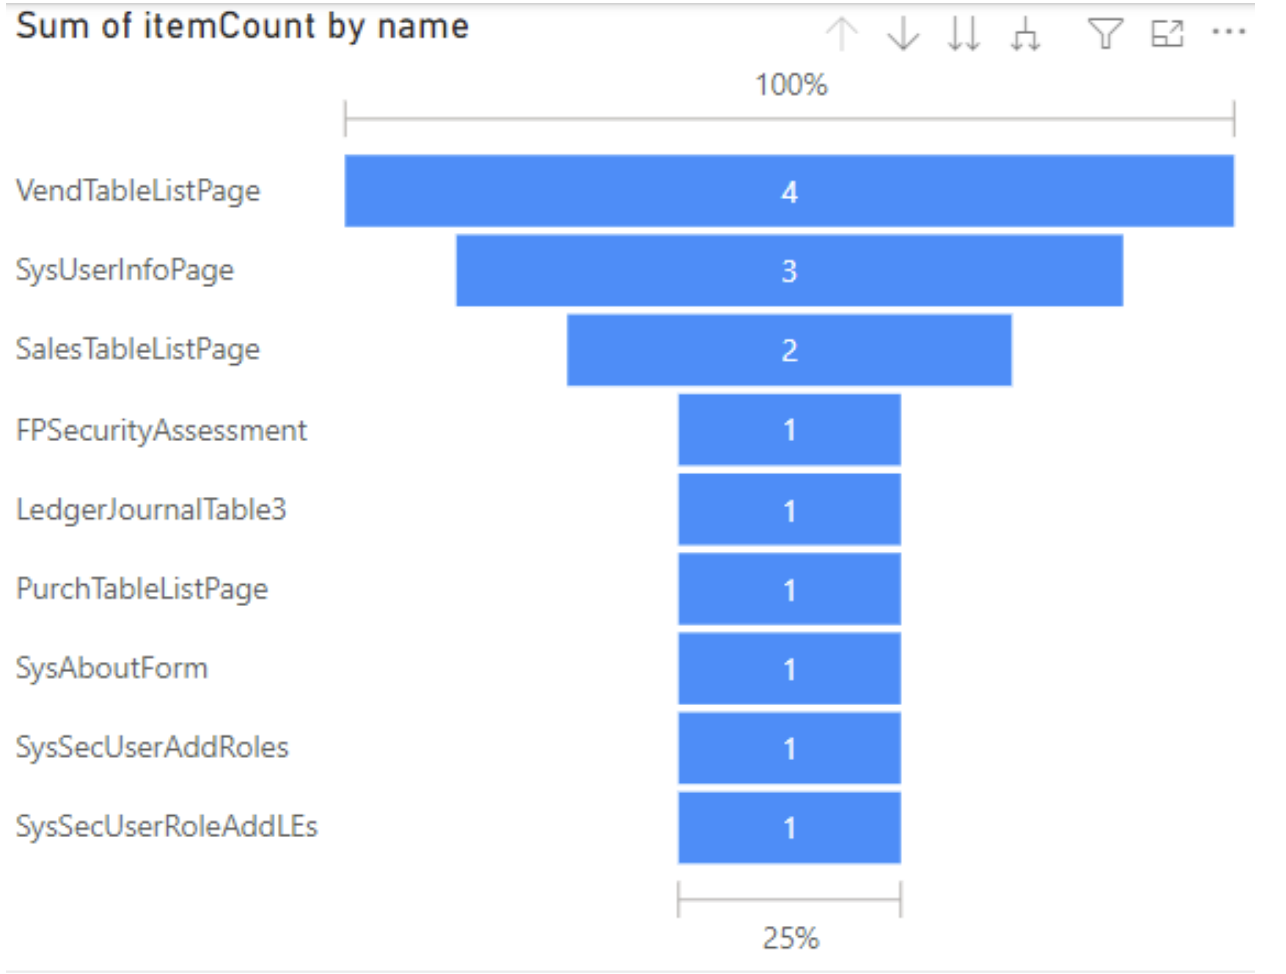Click the LedgerJournalTable3 category label
Screen dimensions: 1286x974
point(151,509)
